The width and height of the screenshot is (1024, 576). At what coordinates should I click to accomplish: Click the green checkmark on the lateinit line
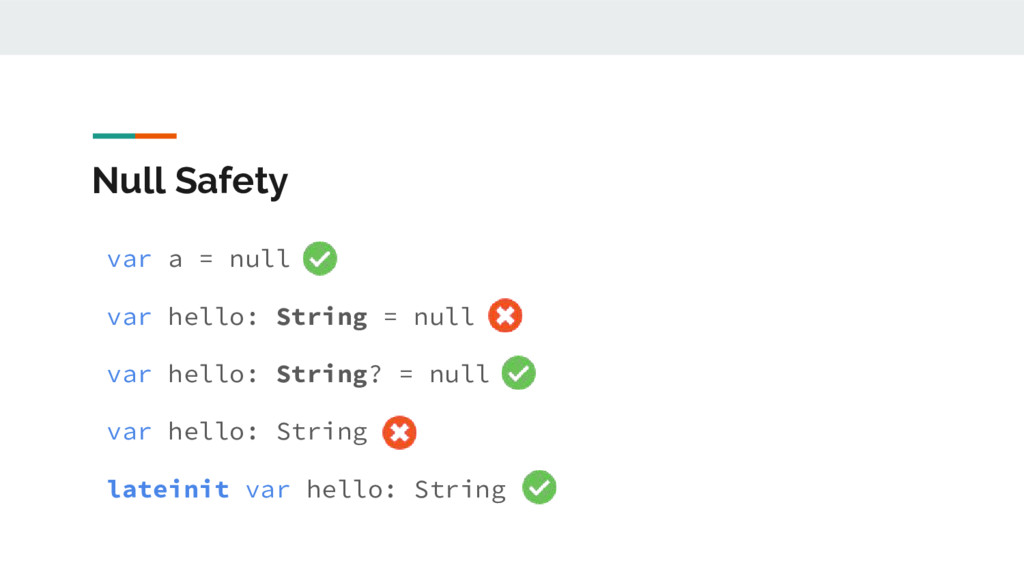coord(539,487)
